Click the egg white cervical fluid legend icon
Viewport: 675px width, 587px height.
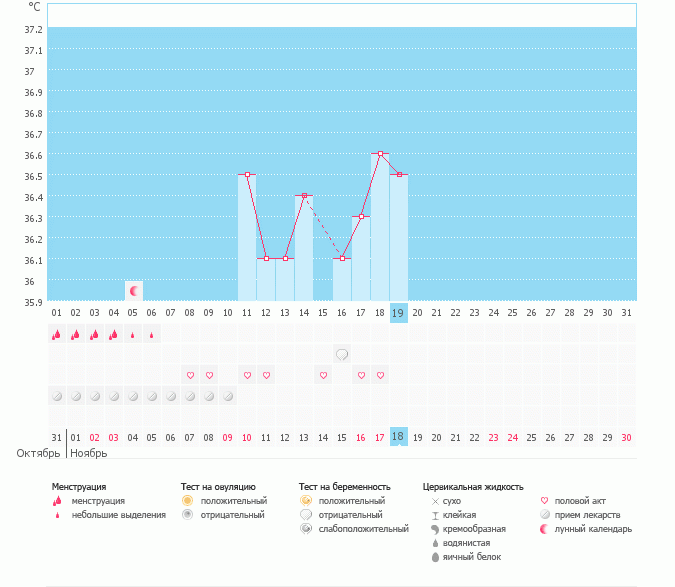coord(435,556)
